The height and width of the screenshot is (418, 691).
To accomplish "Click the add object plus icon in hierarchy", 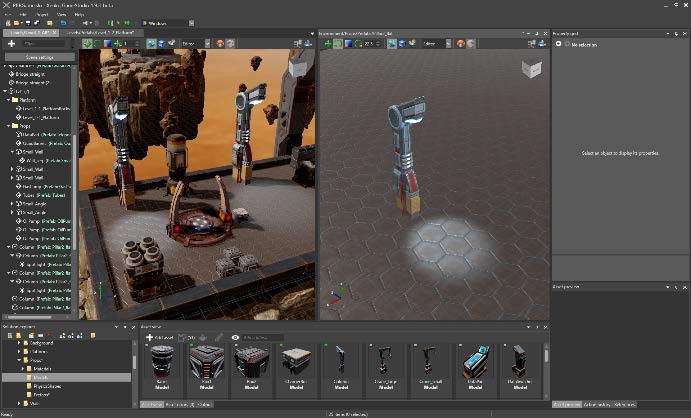I will tap(11, 44).
